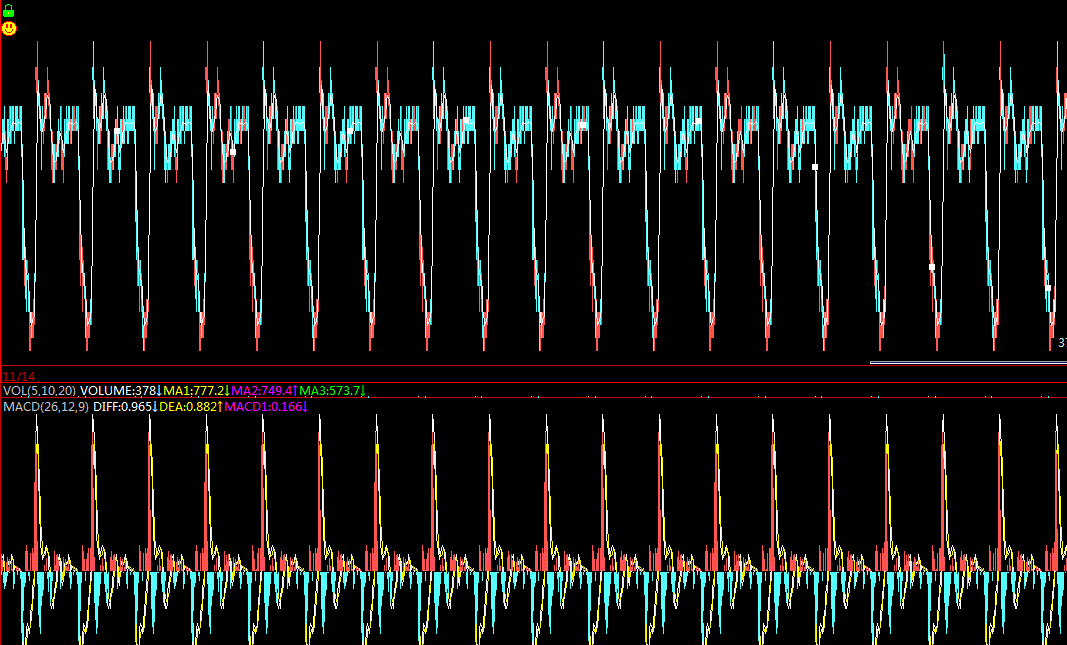Click the magenta MACD1:0.166 readout
The width and height of the screenshot is (1067, 645).
point(262,407)
